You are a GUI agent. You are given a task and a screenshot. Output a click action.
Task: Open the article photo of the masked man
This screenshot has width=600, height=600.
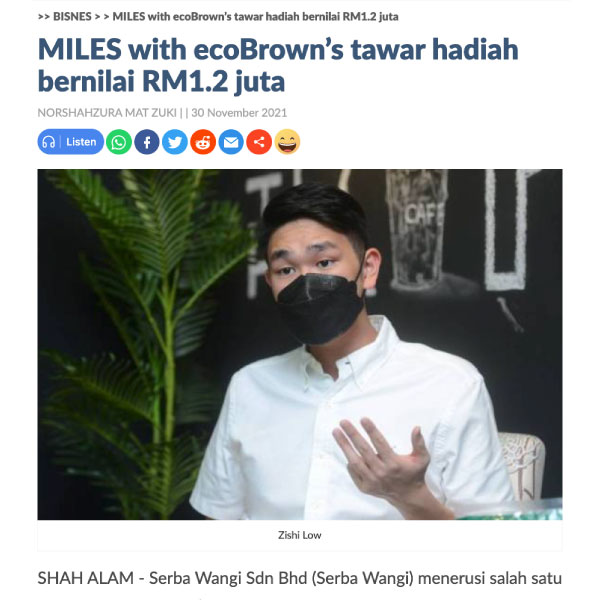click(x=300, y=344)
